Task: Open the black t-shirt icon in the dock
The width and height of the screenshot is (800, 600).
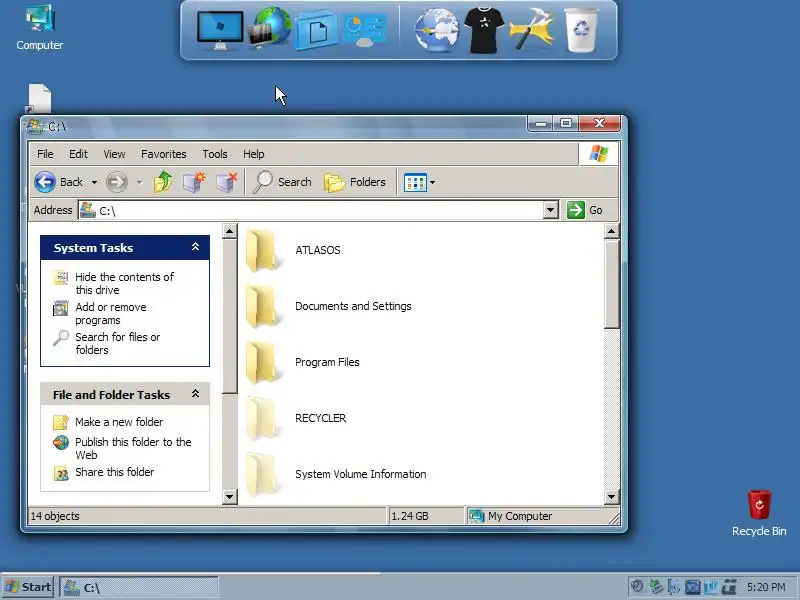Action: coord(484,30)
